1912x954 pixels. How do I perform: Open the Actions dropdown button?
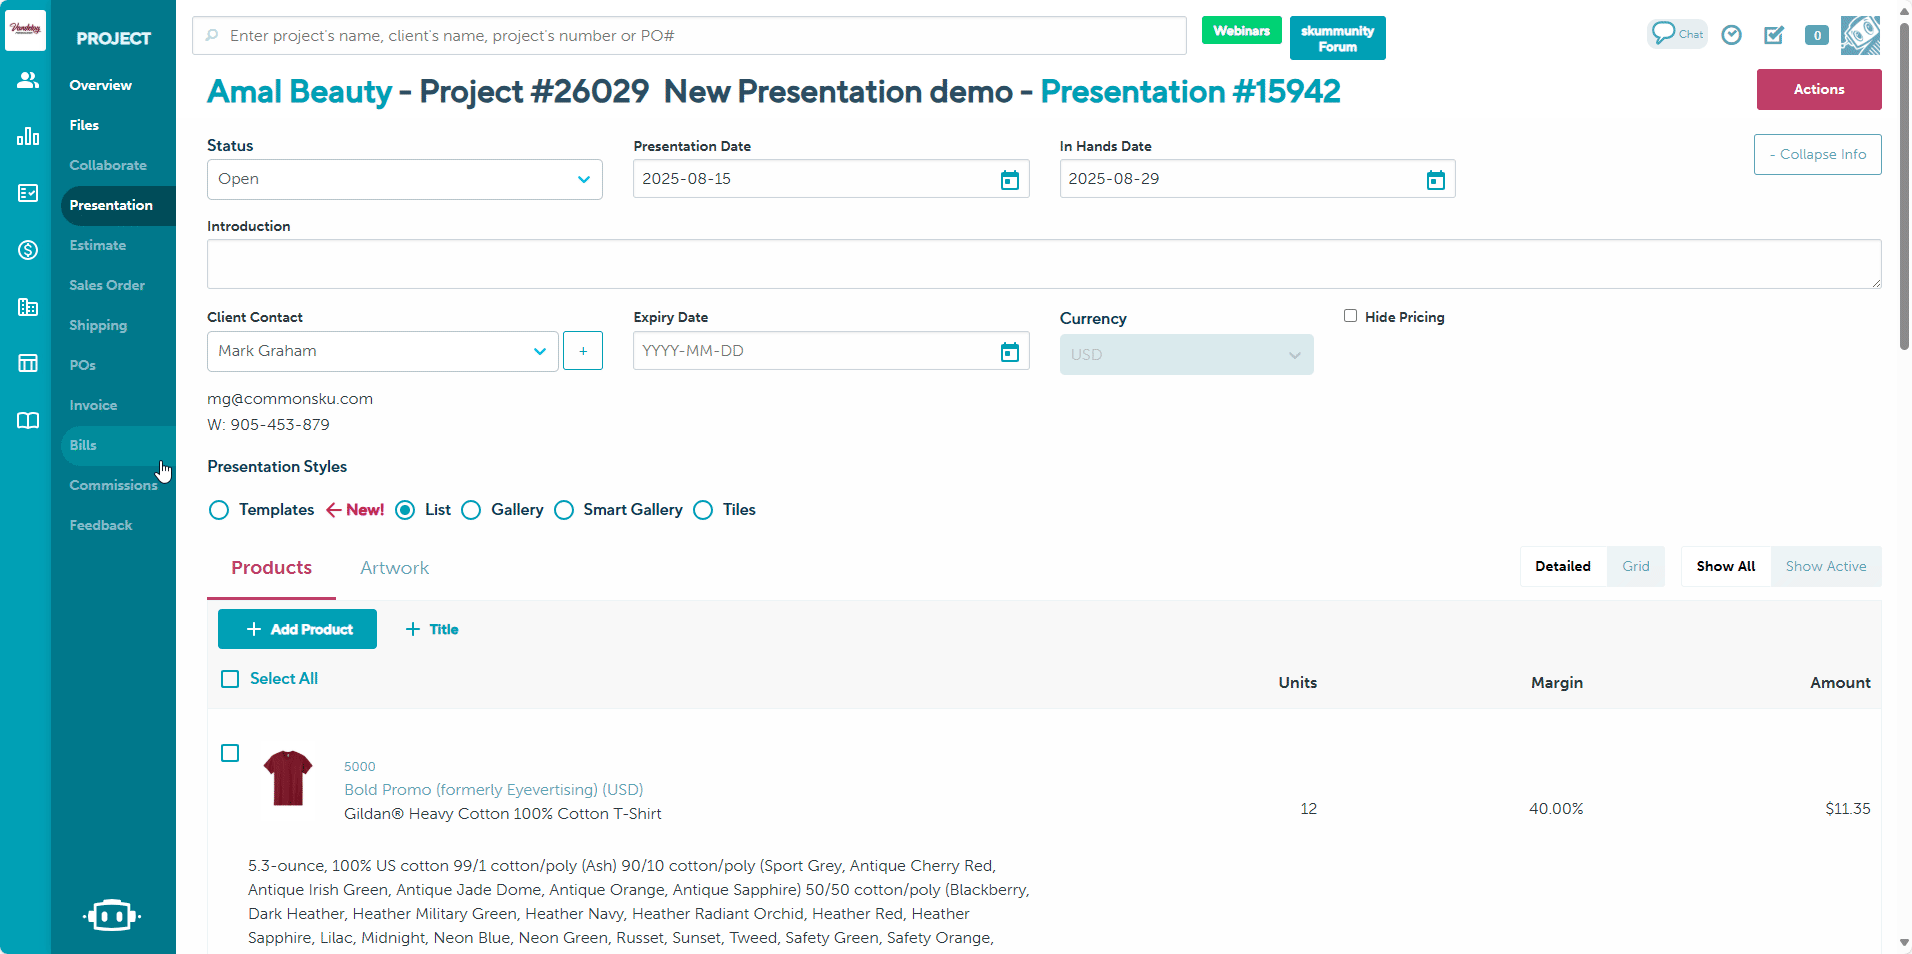click(x=1818, y=89)
